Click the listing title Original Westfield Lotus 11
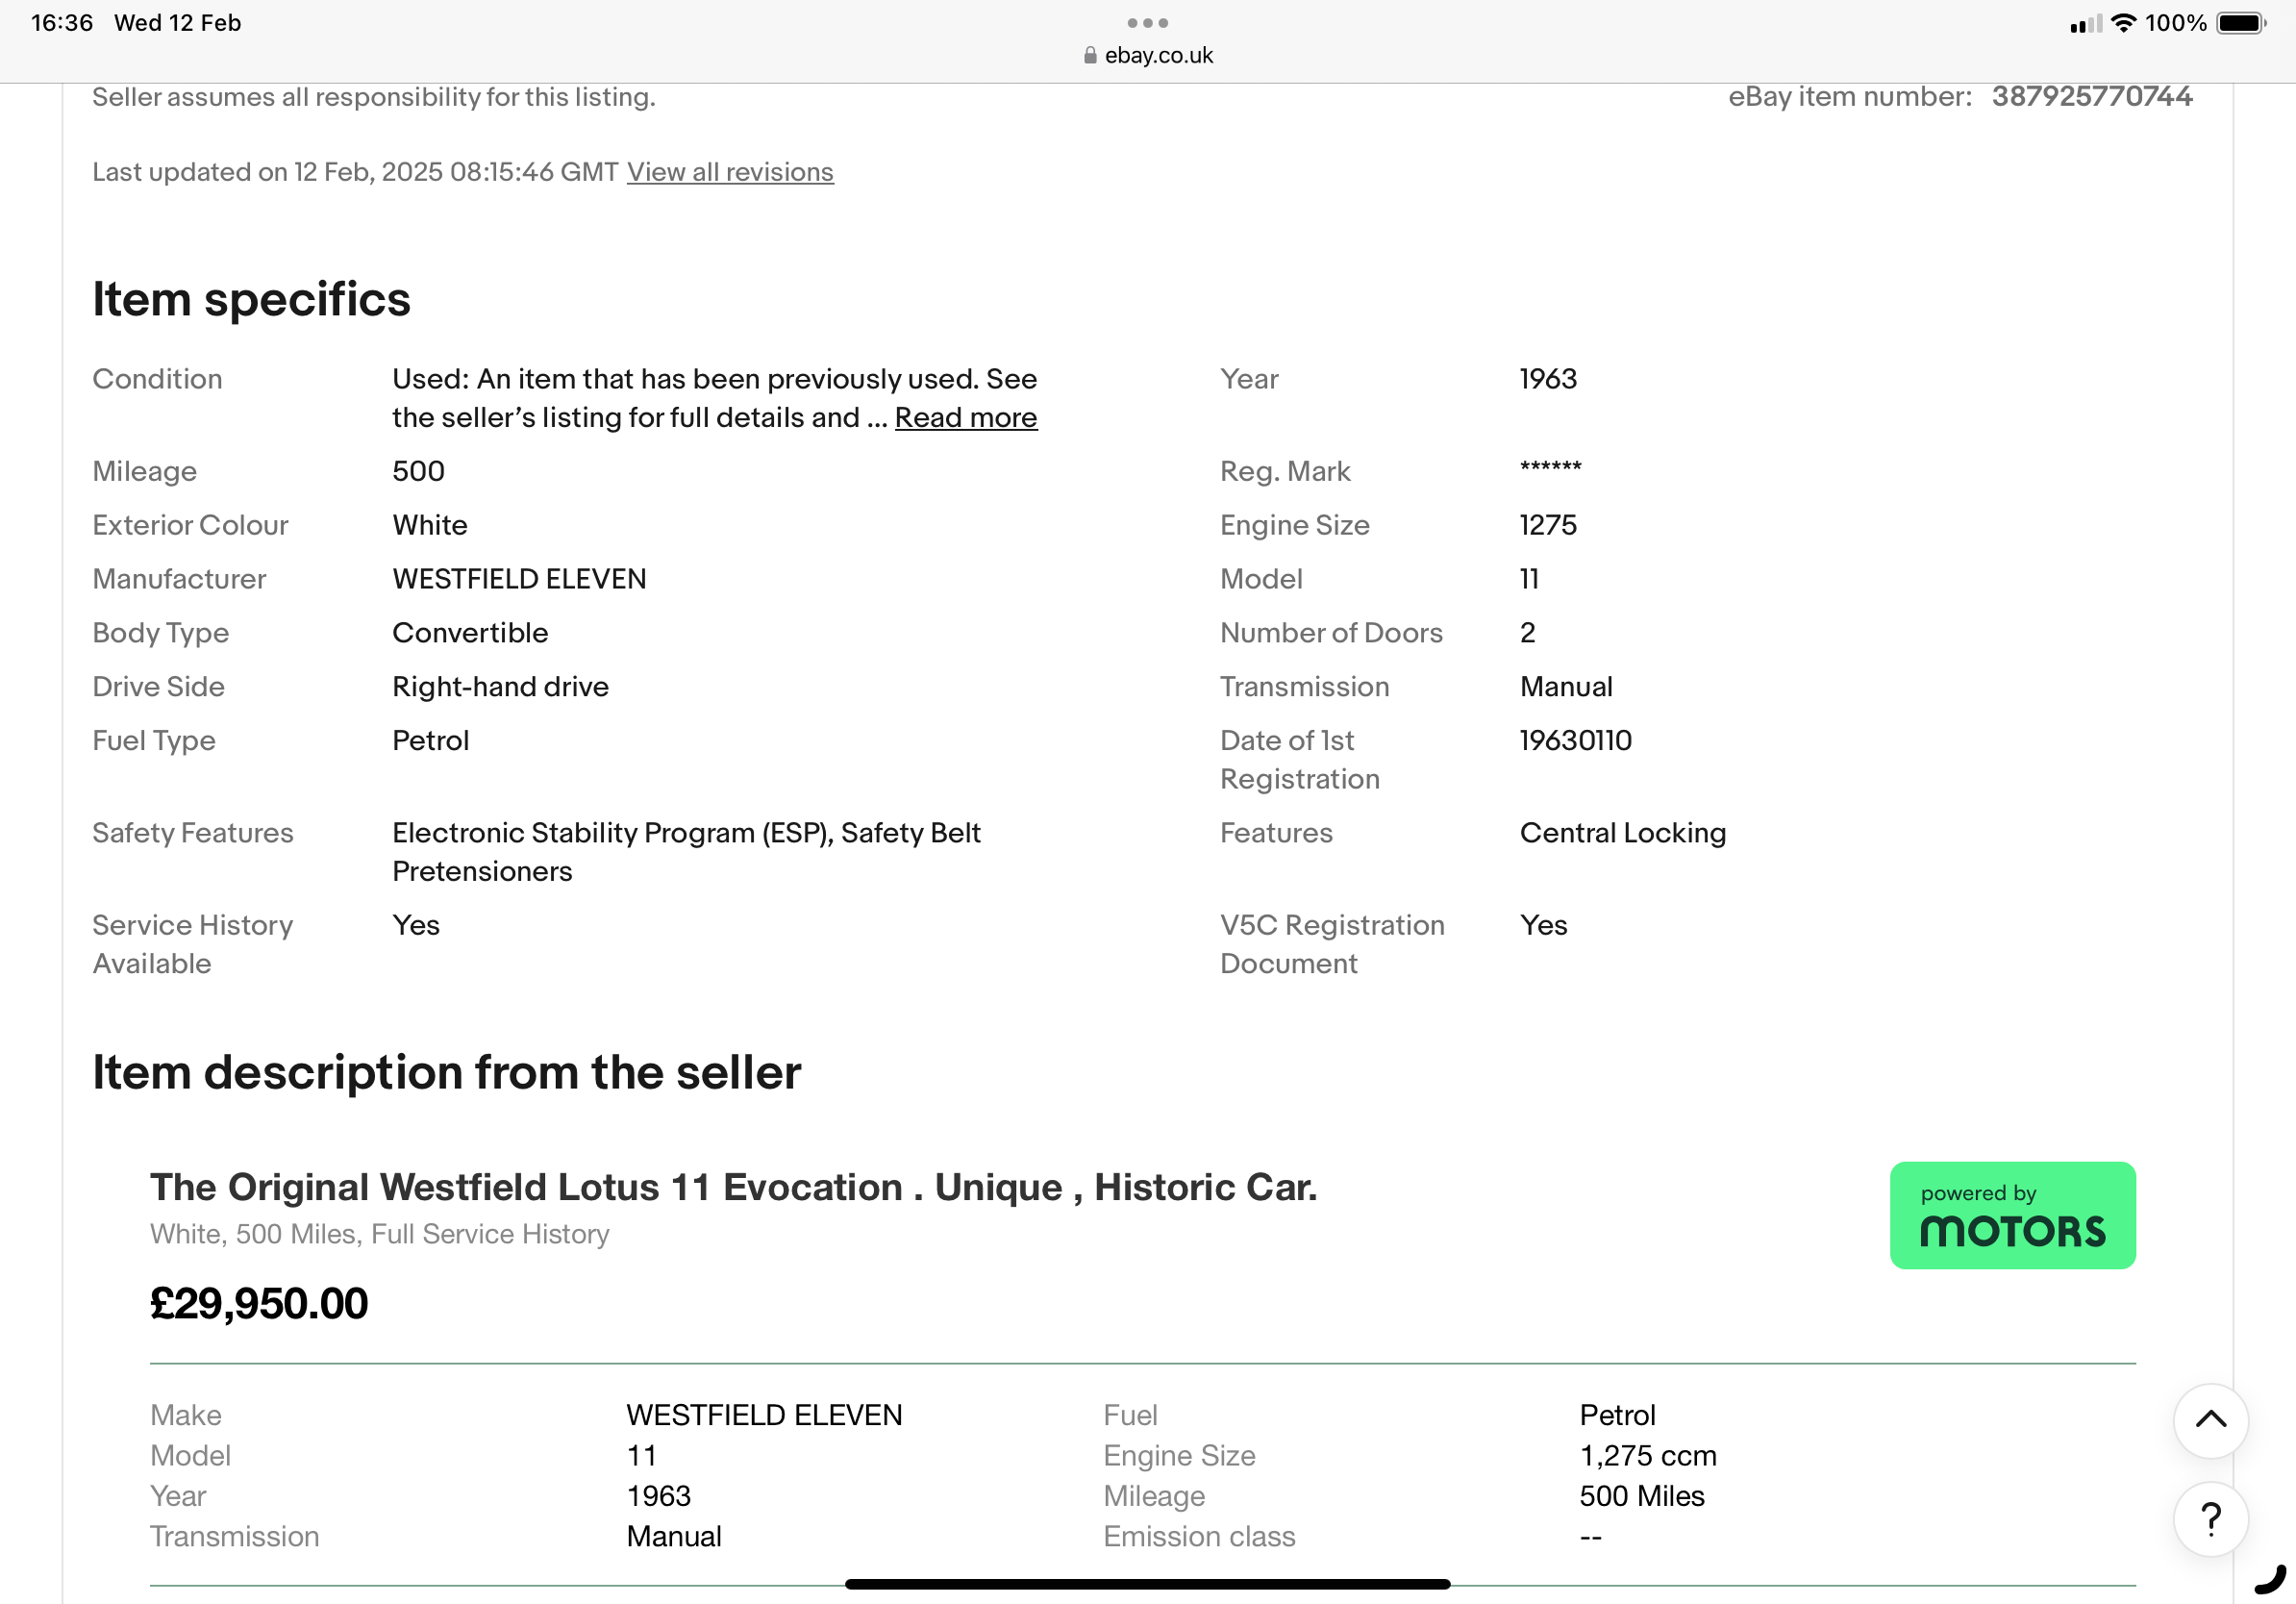Screen dimensions: 2296x1604 [733, 1187]
